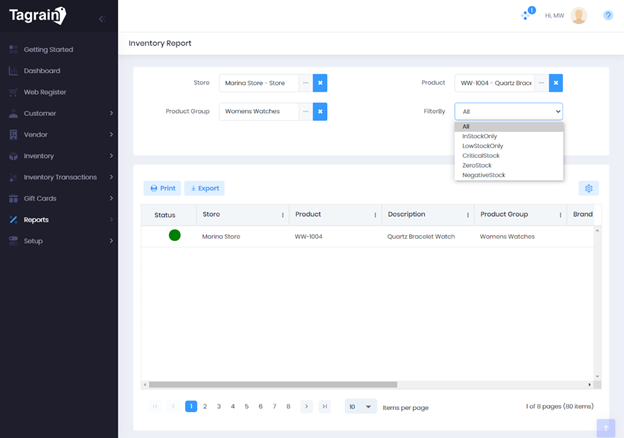Image resolution: width=624 pixels, height=438 pixels.
Task: Click the Store input field
Action: pyautogui.click(x=259, y=83)
